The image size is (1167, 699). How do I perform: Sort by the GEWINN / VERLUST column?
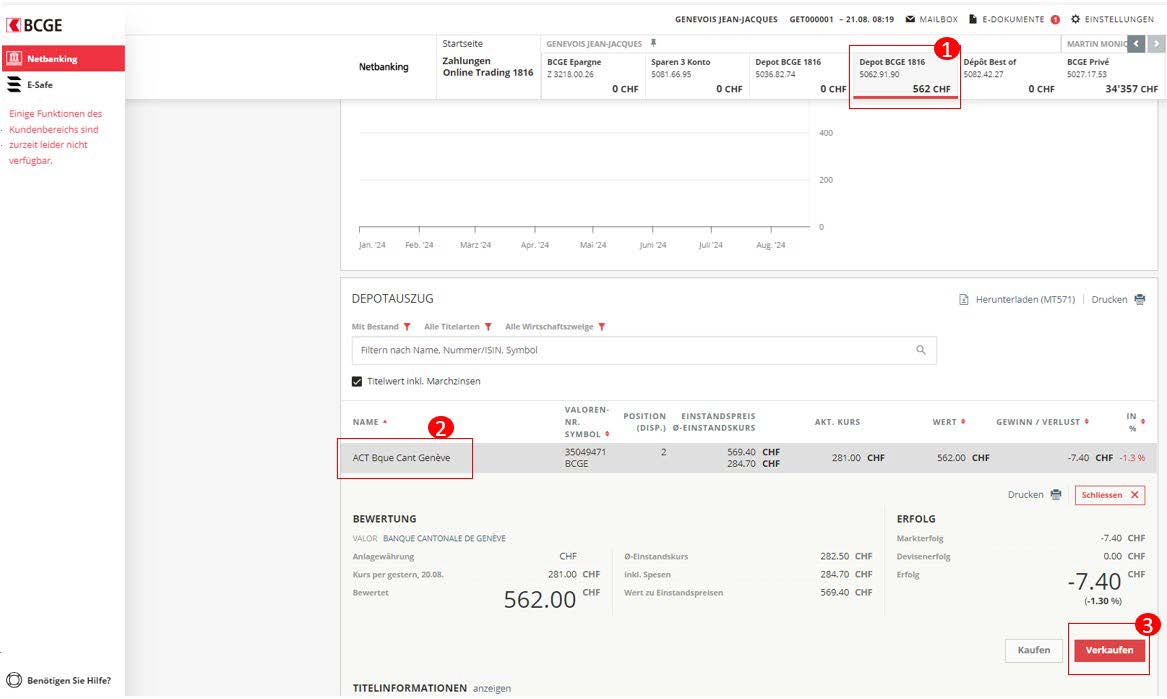[x=1043, y=422]
